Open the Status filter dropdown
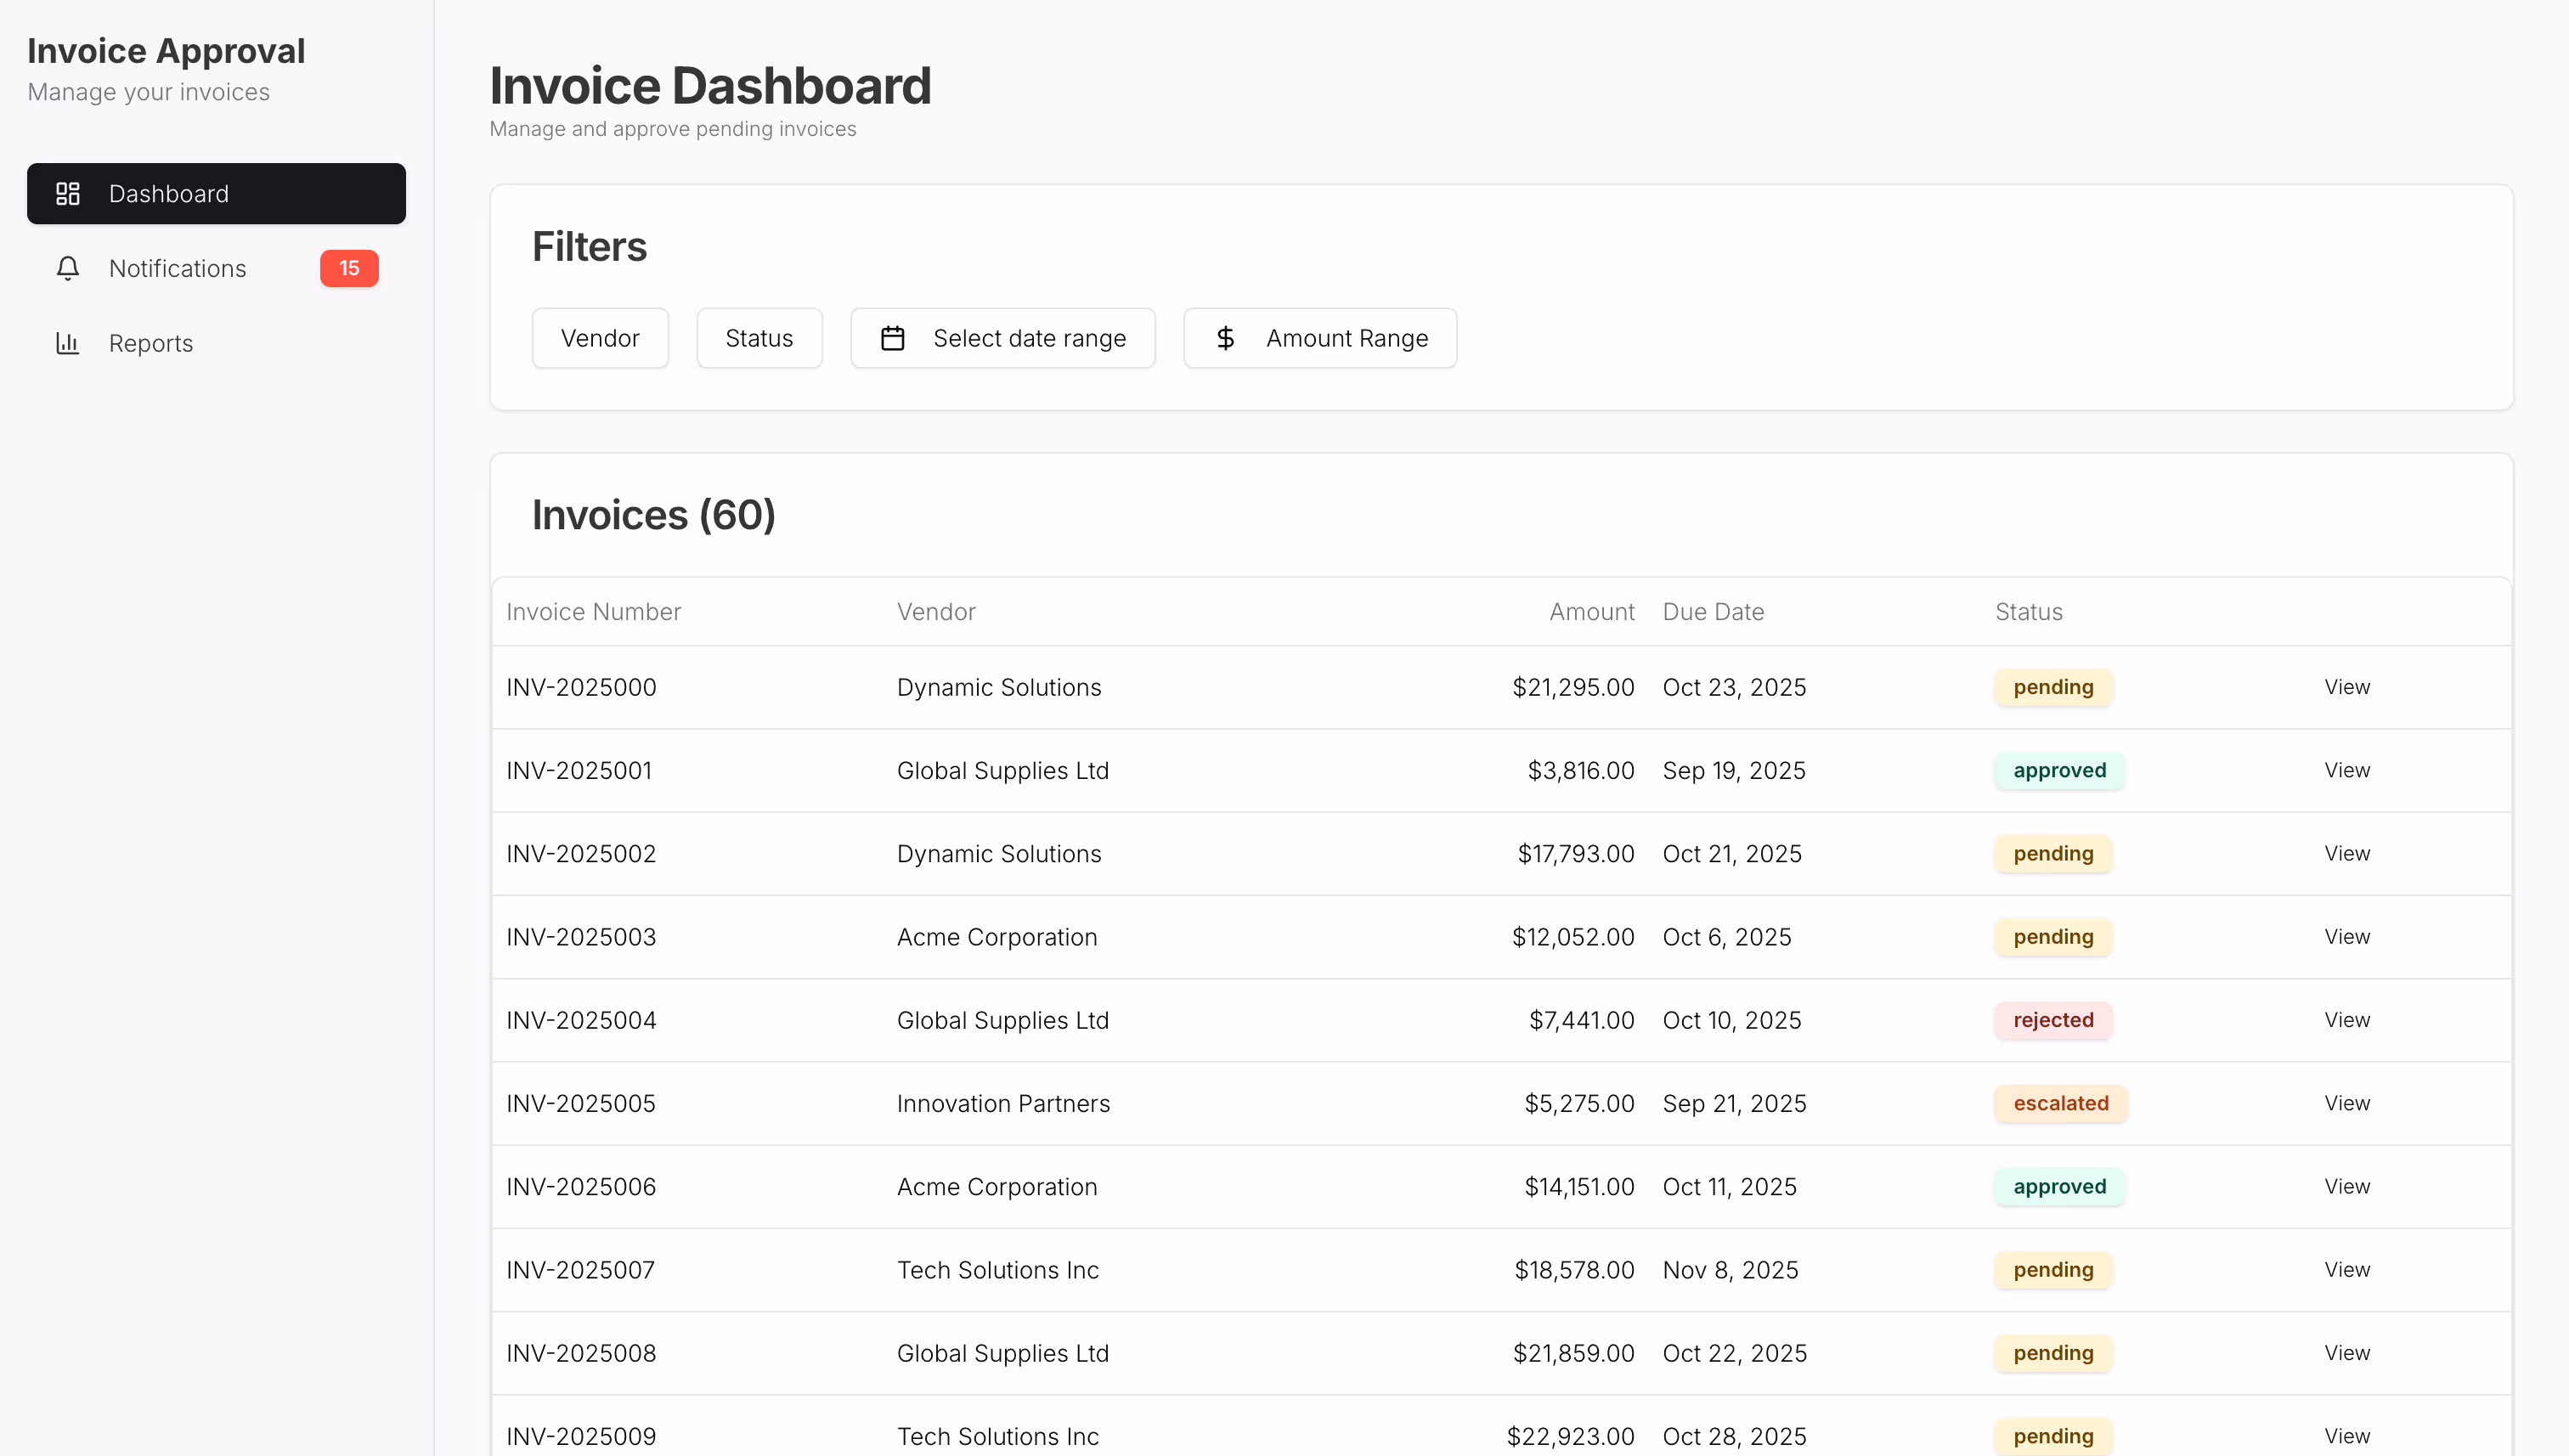The image size is (2569, 1456). click(x=759, y=339)
